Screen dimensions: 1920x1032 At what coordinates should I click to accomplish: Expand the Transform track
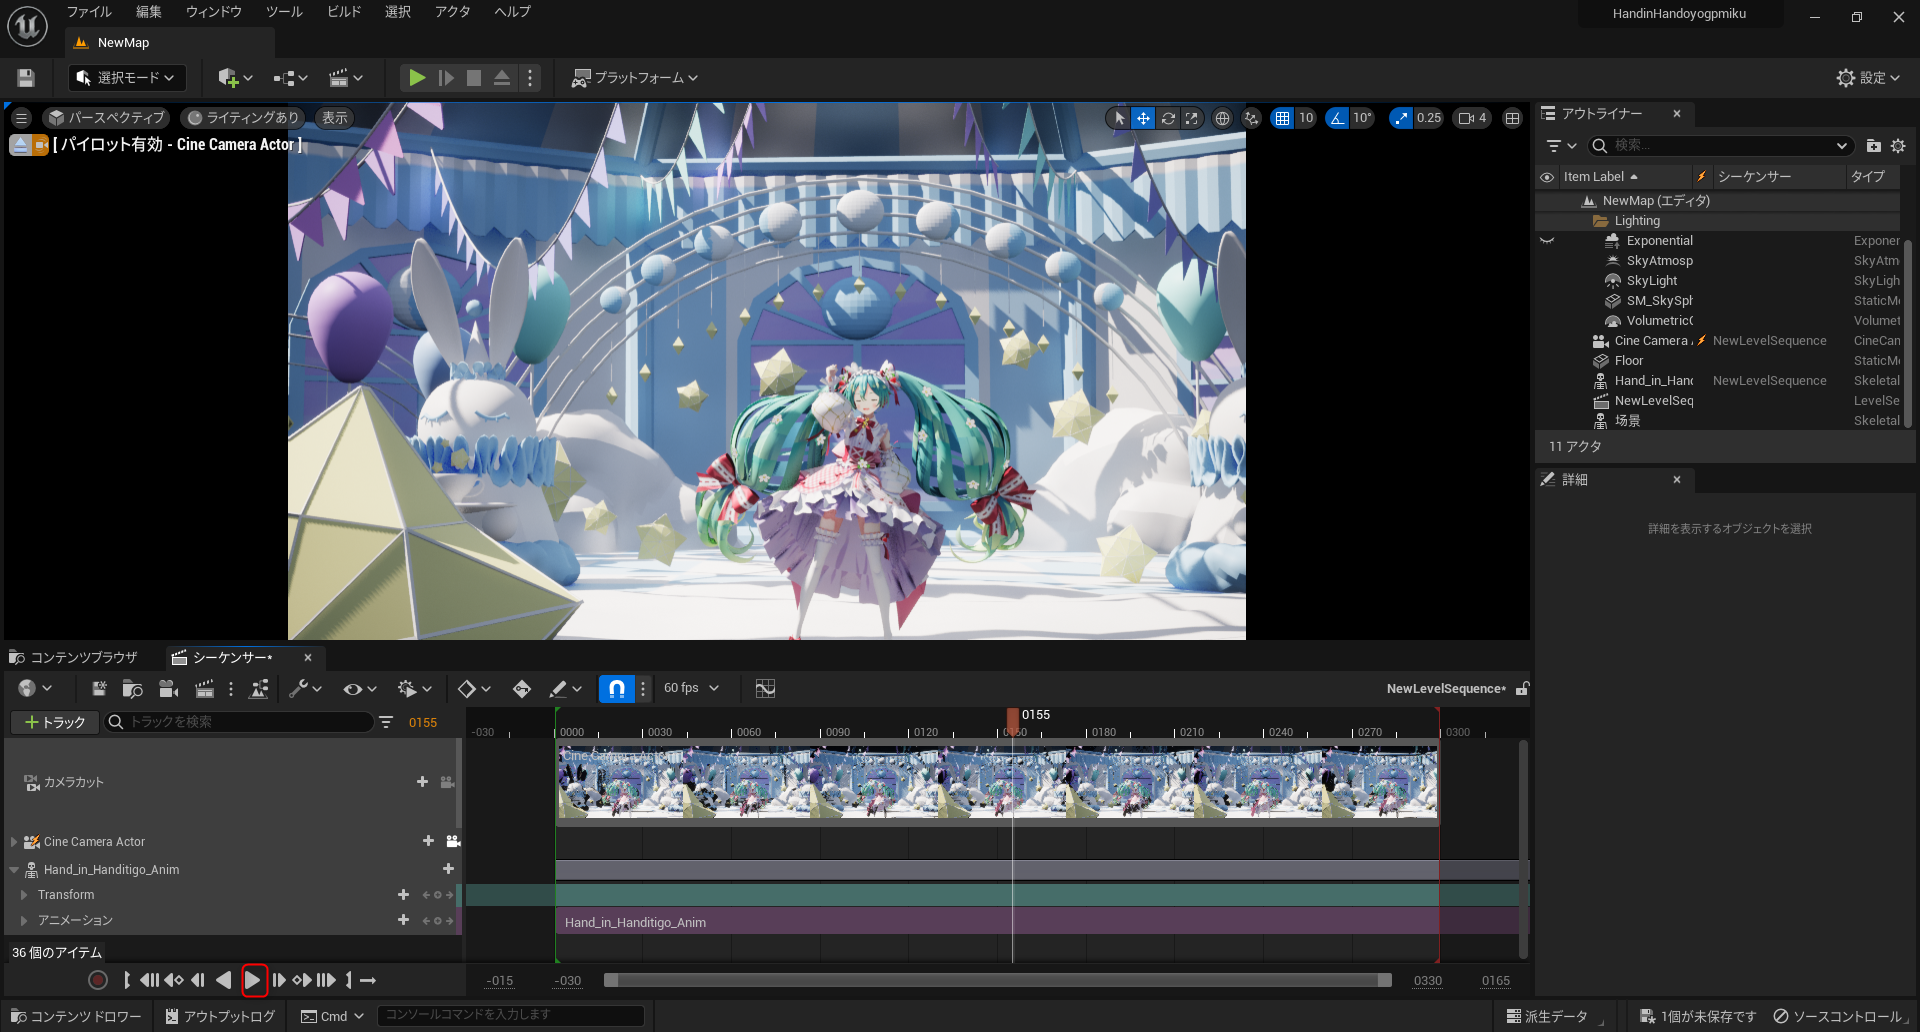pos(24,895)
